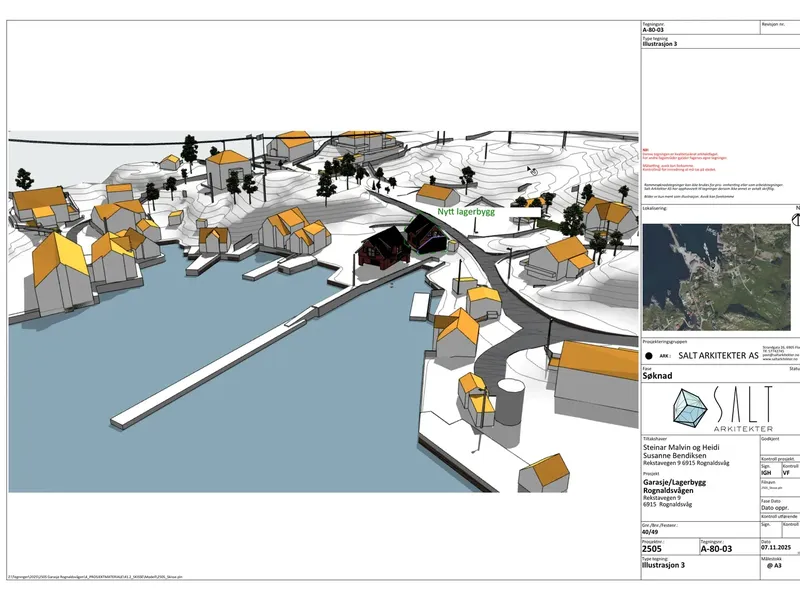800x600 pixels.
Task: Click the 'Godkjent' approval box label
Action: click(770, 439)
